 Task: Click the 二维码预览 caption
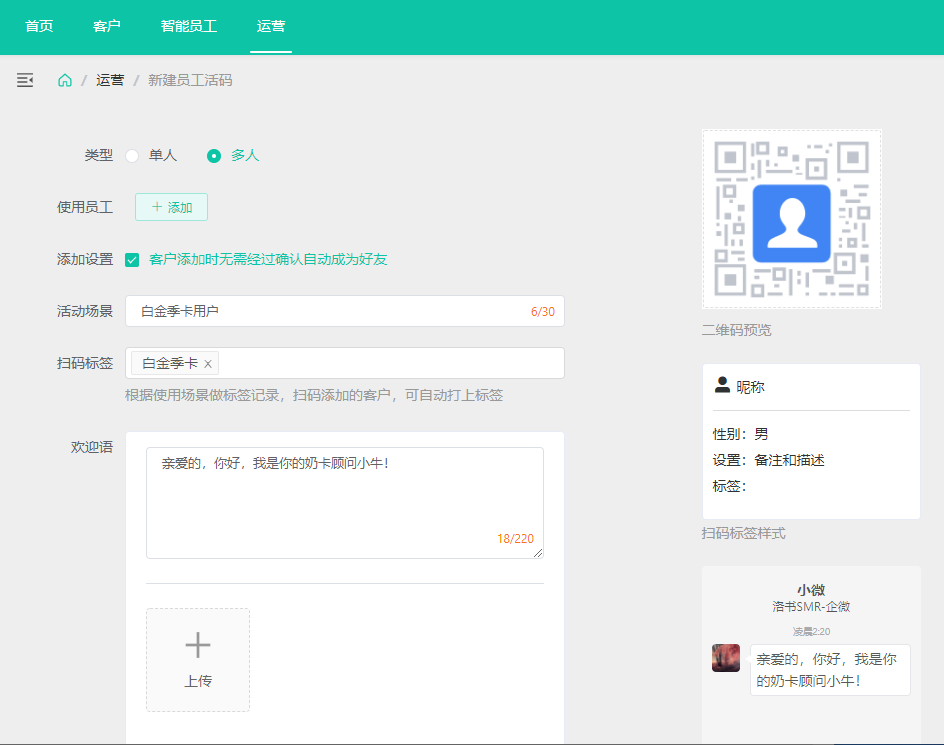coord(736,330)
